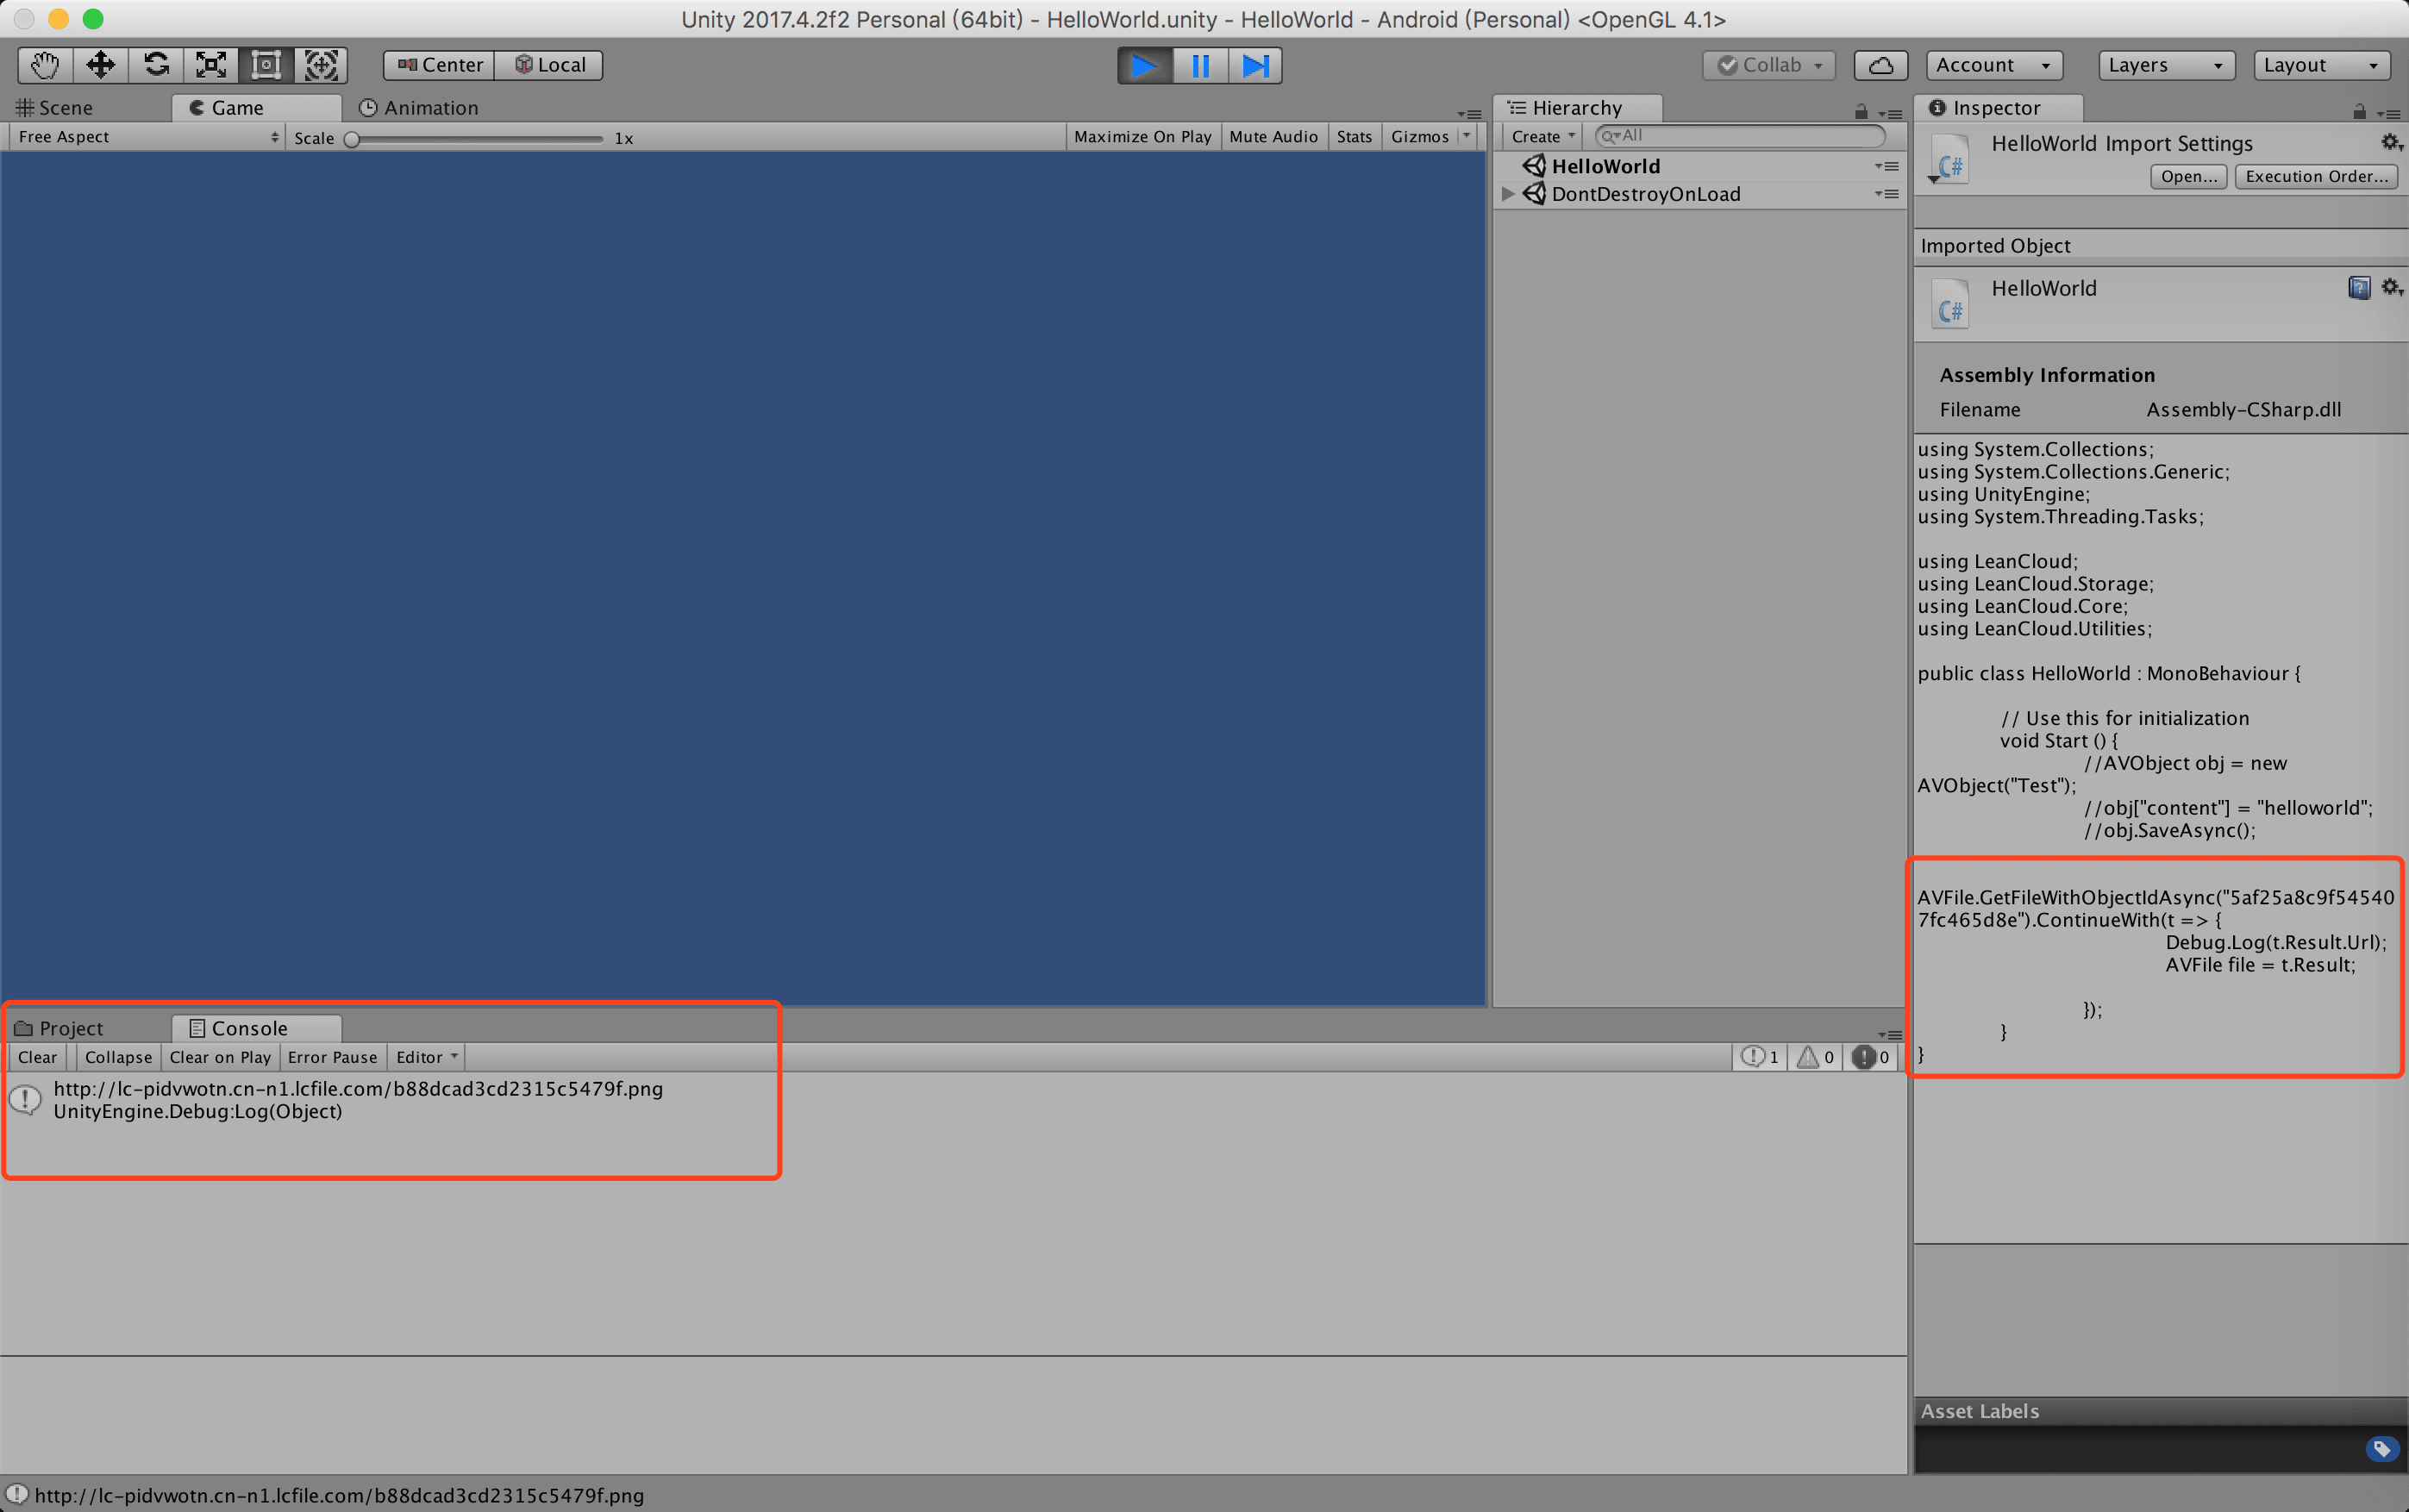Open the Layout dropdown
The height and width of the screenshot is (1512, 2409).
[2321, 65]
